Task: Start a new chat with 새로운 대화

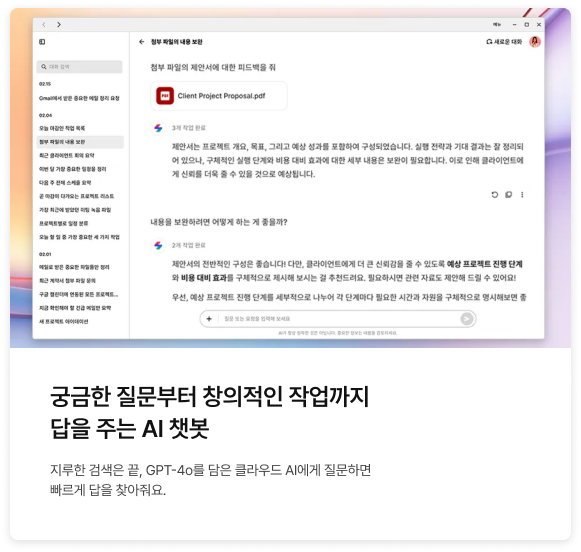Action: click(504, 42)
